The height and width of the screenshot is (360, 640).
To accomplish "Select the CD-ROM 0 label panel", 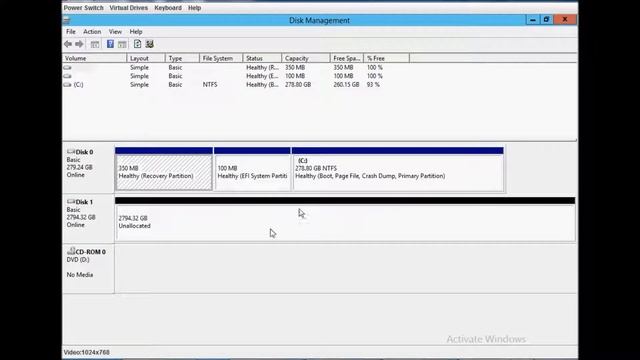I will click(88, 269).
